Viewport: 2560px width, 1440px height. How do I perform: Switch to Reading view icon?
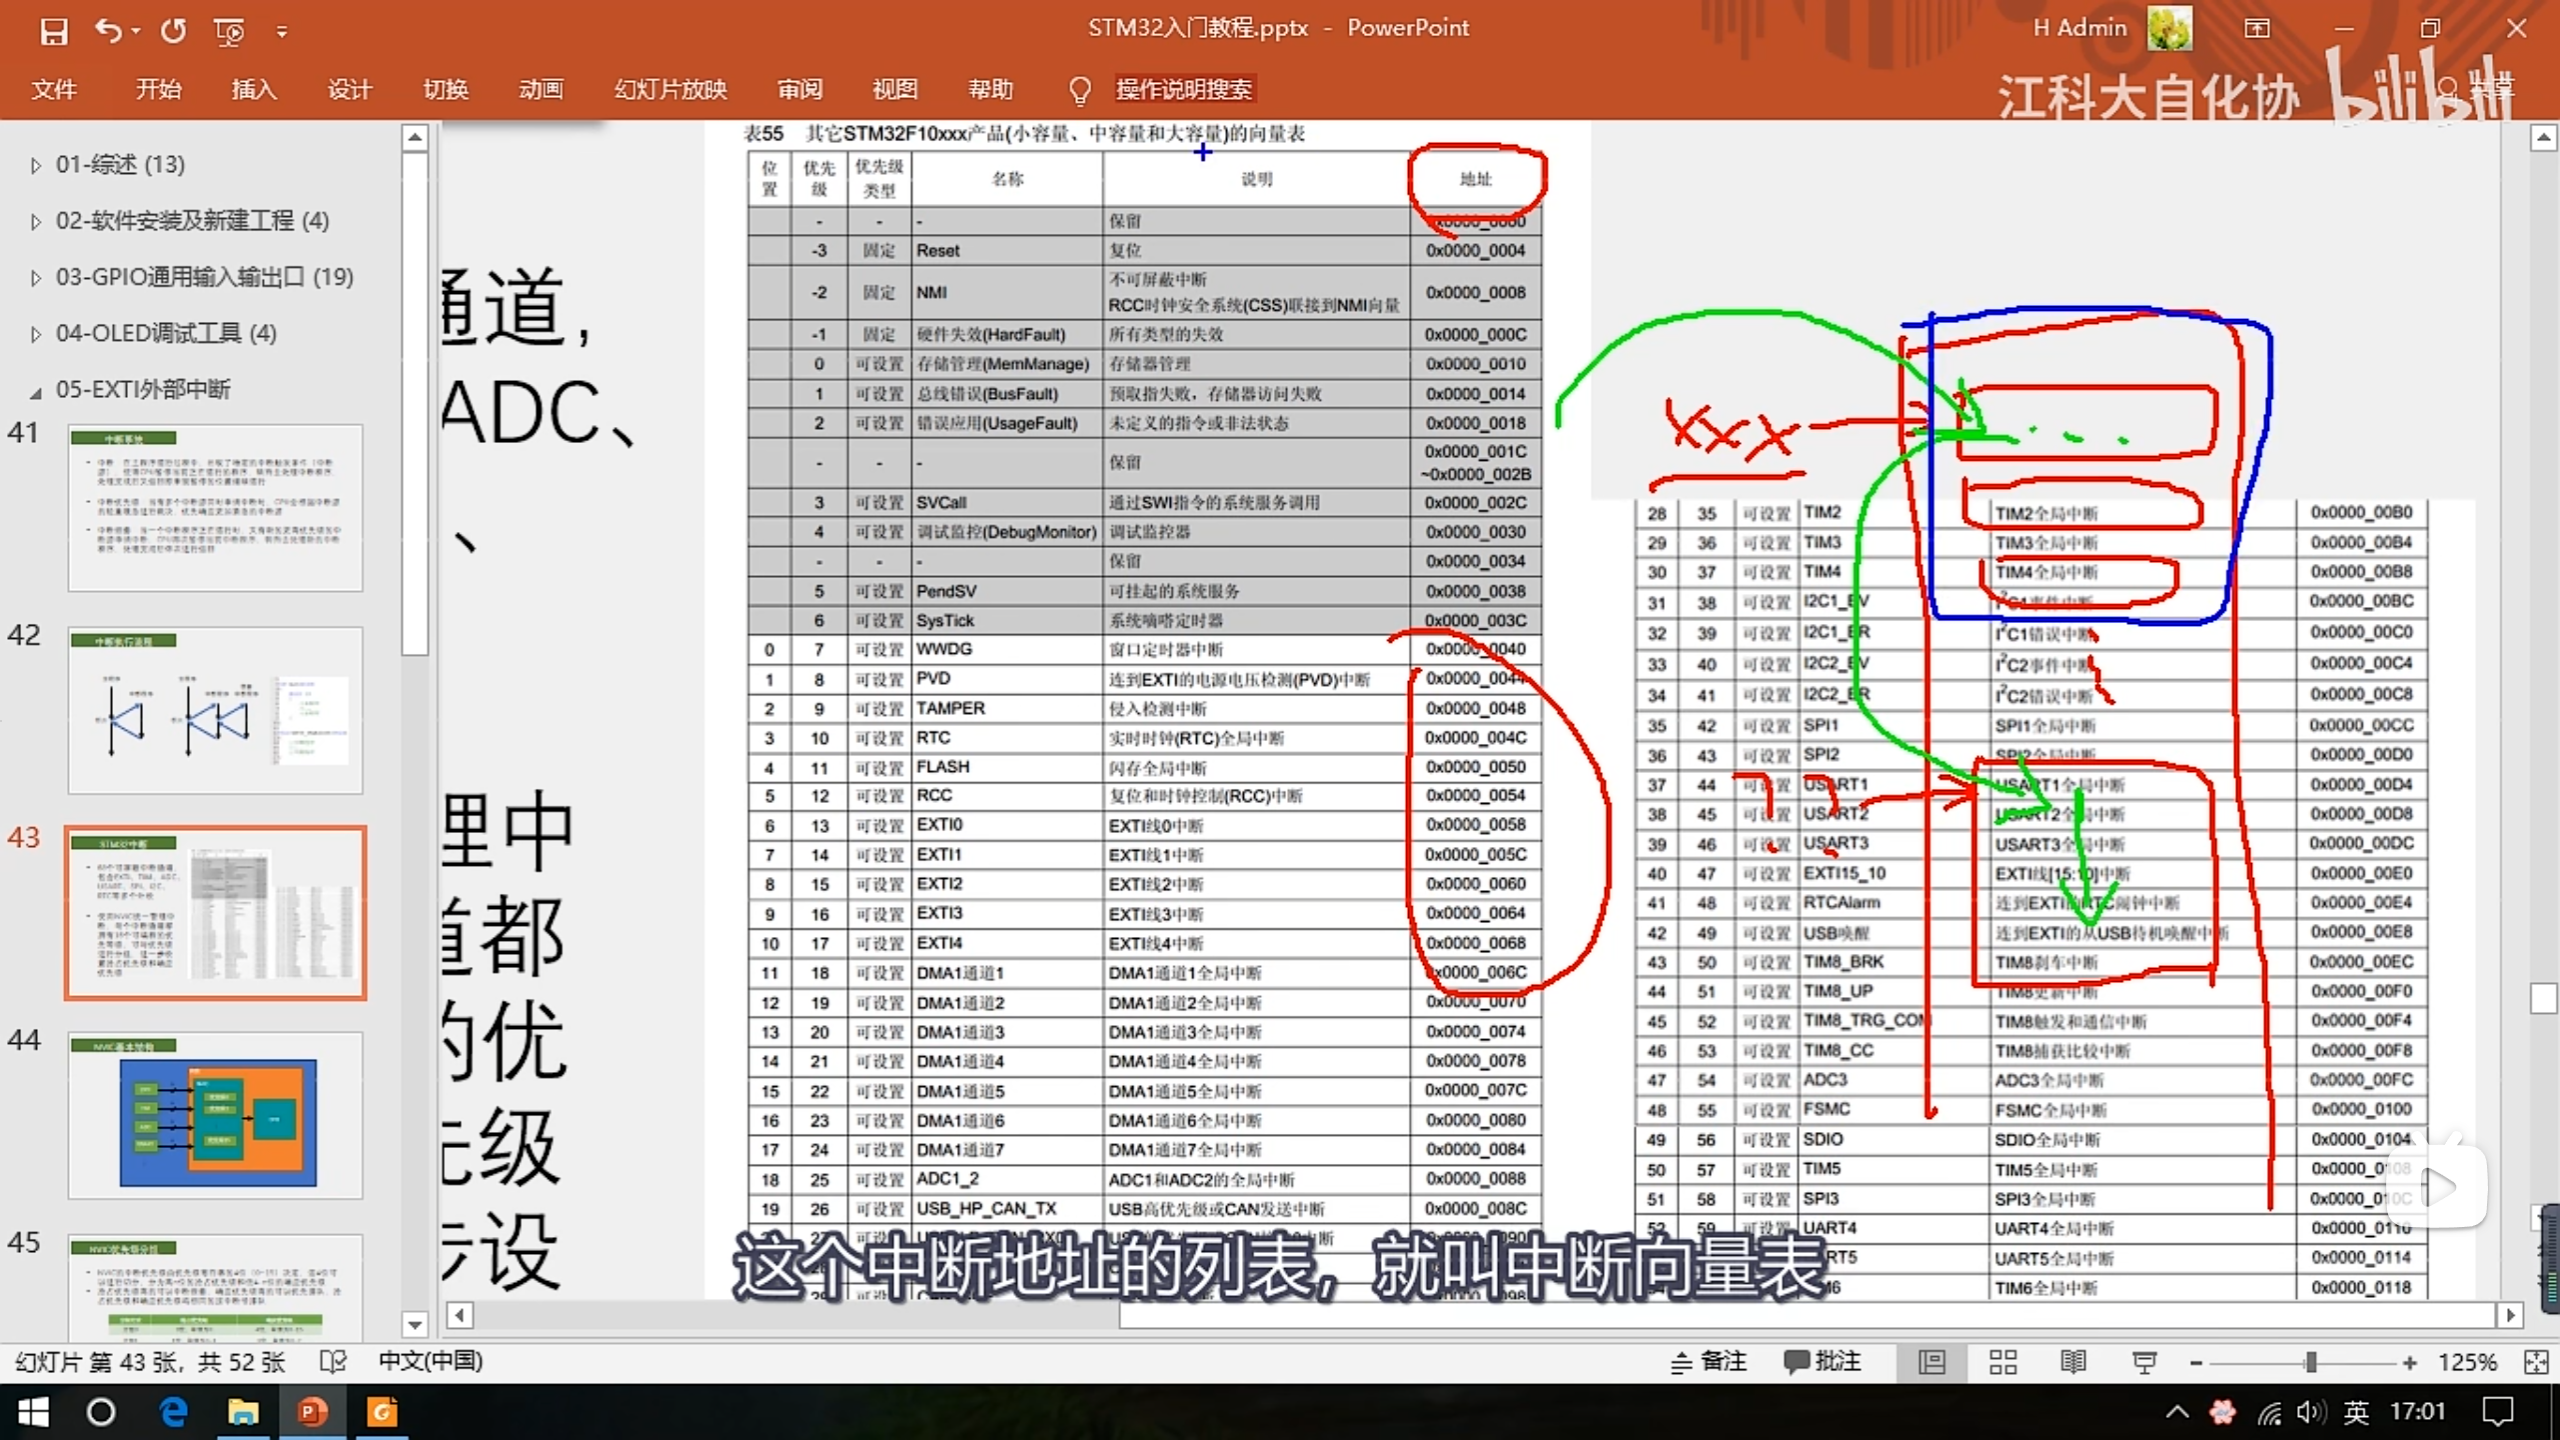[2073, 1362]
